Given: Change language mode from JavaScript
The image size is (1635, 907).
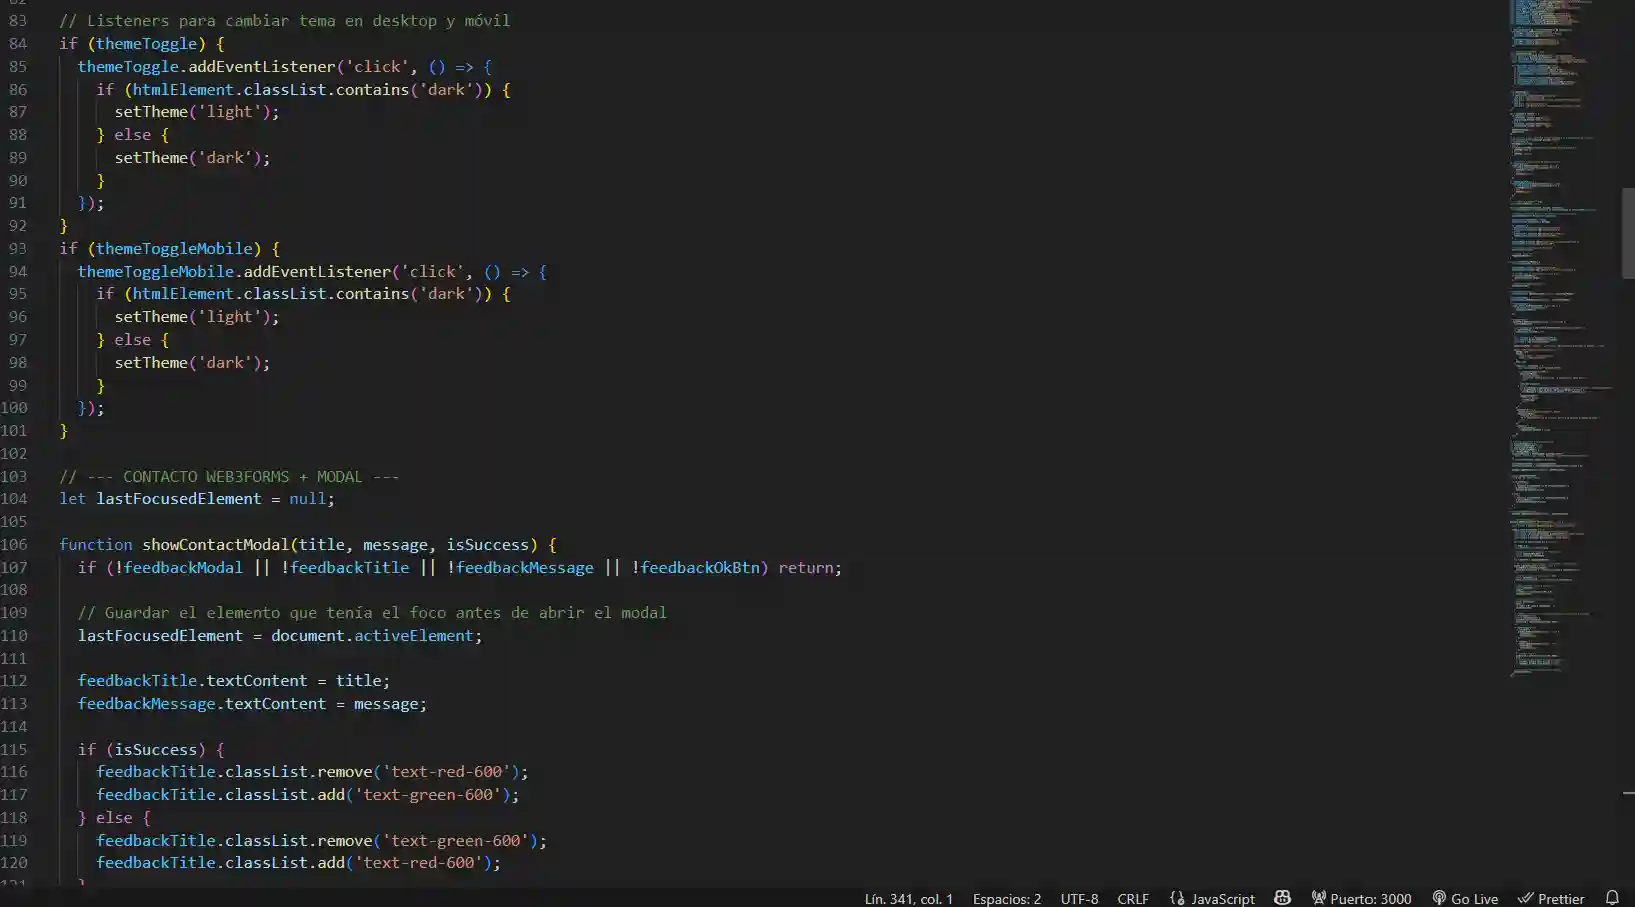Looking at the screenshot, I should (x=1212, y=898).
